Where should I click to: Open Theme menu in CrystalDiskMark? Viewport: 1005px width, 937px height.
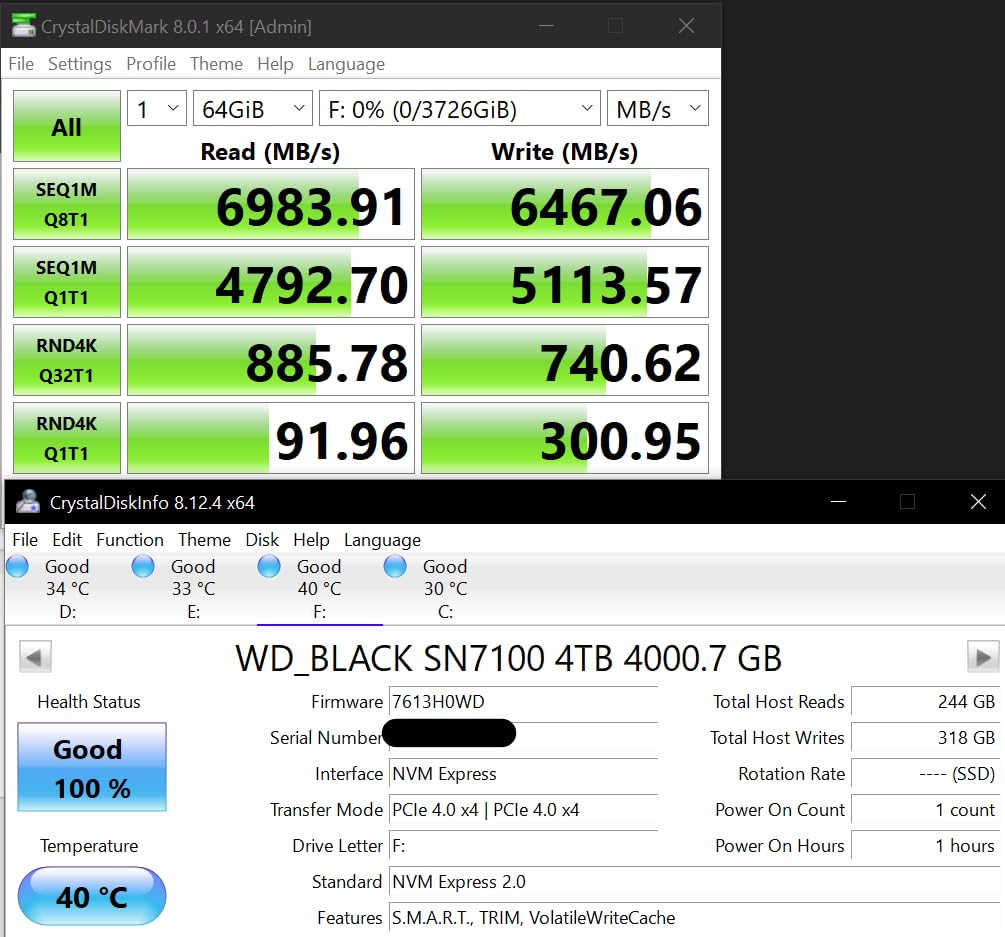point(216,64)
